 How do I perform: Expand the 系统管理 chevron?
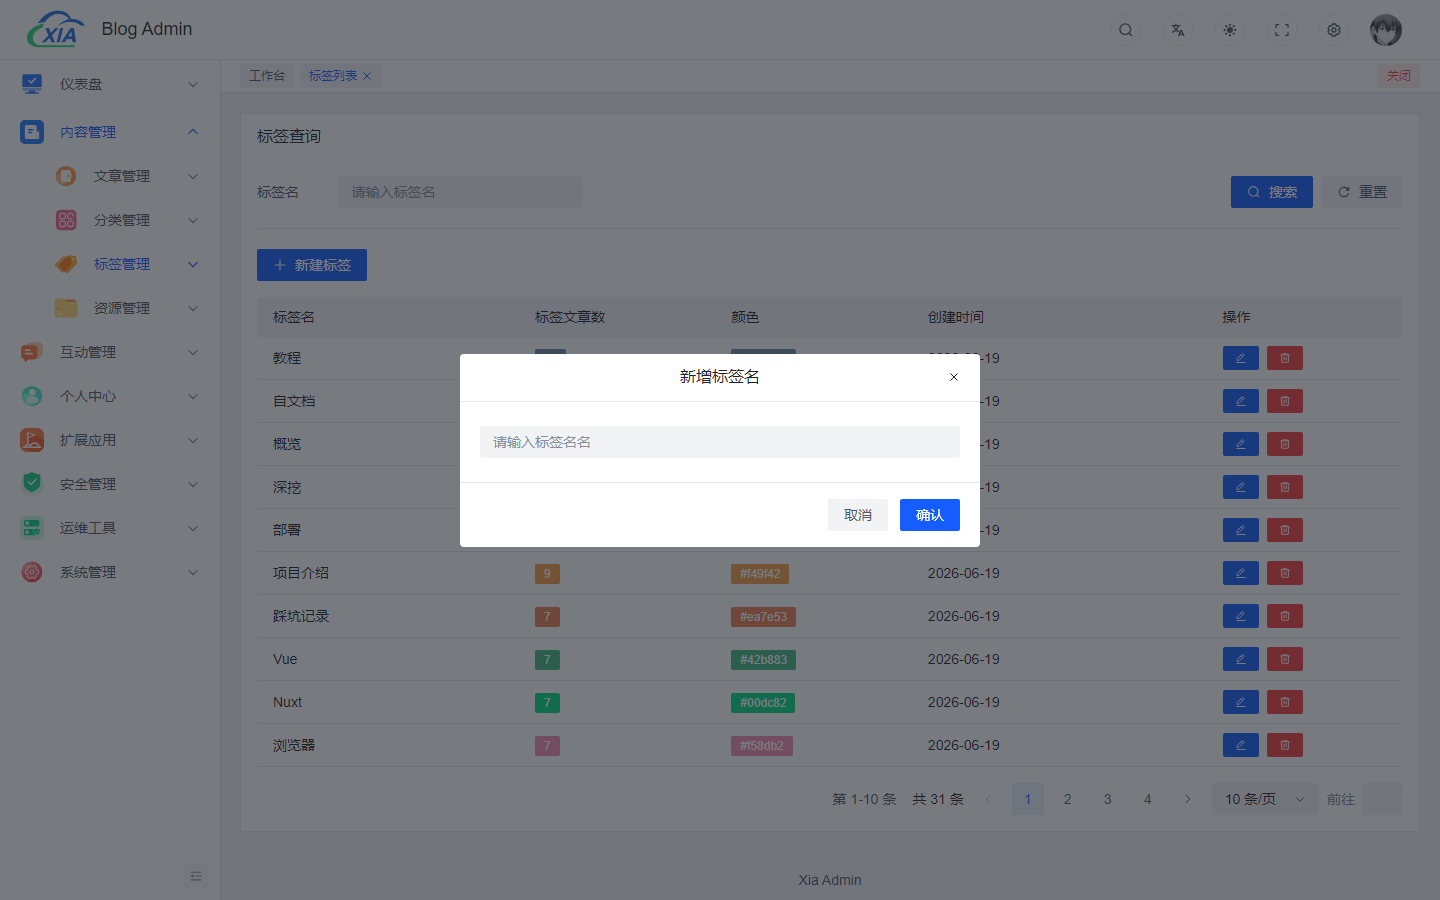pos(193,572)
